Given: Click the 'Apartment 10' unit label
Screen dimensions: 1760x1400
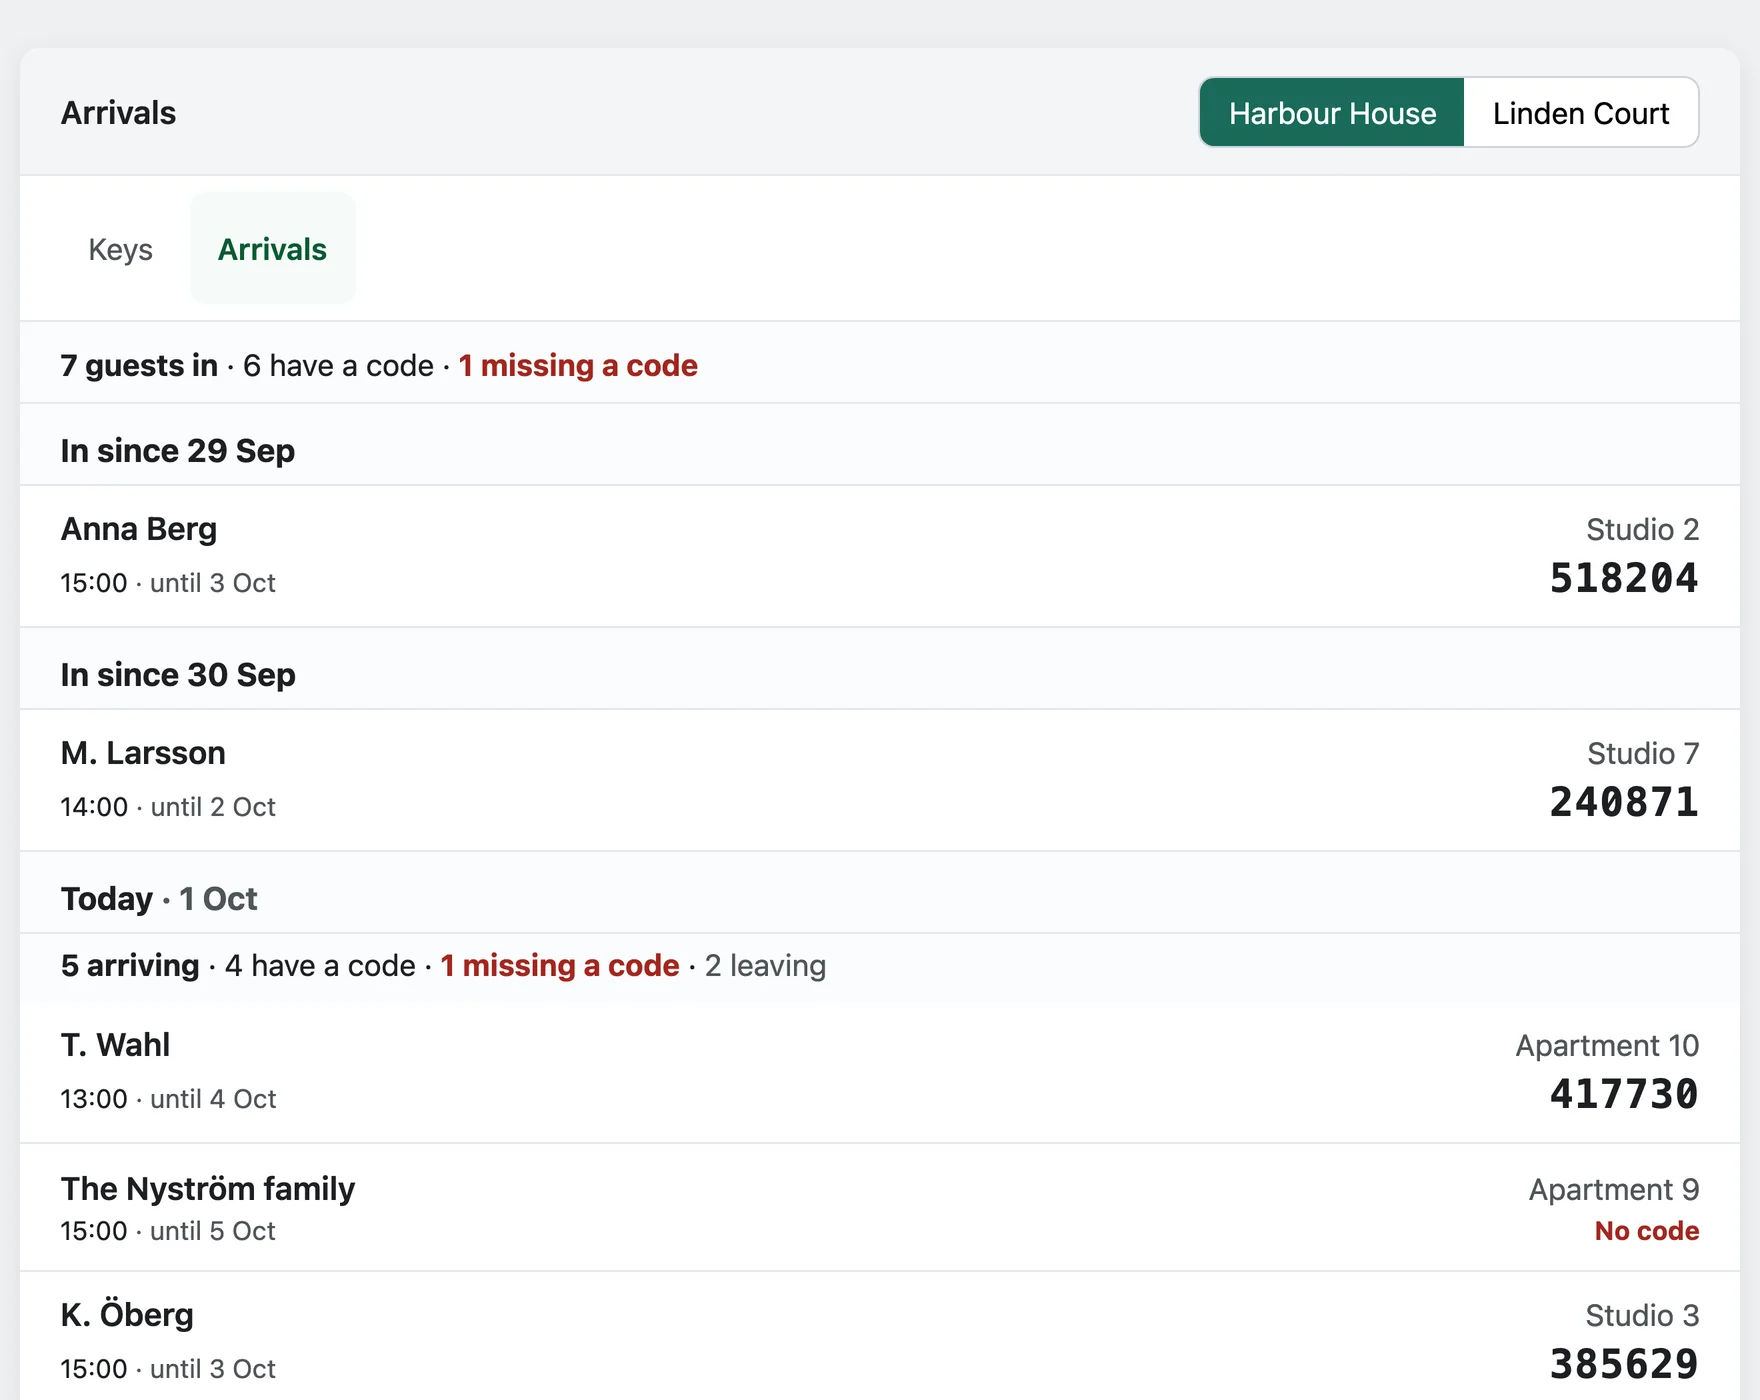Looking at the screenshot, I should click(x=1607, y=1045).
